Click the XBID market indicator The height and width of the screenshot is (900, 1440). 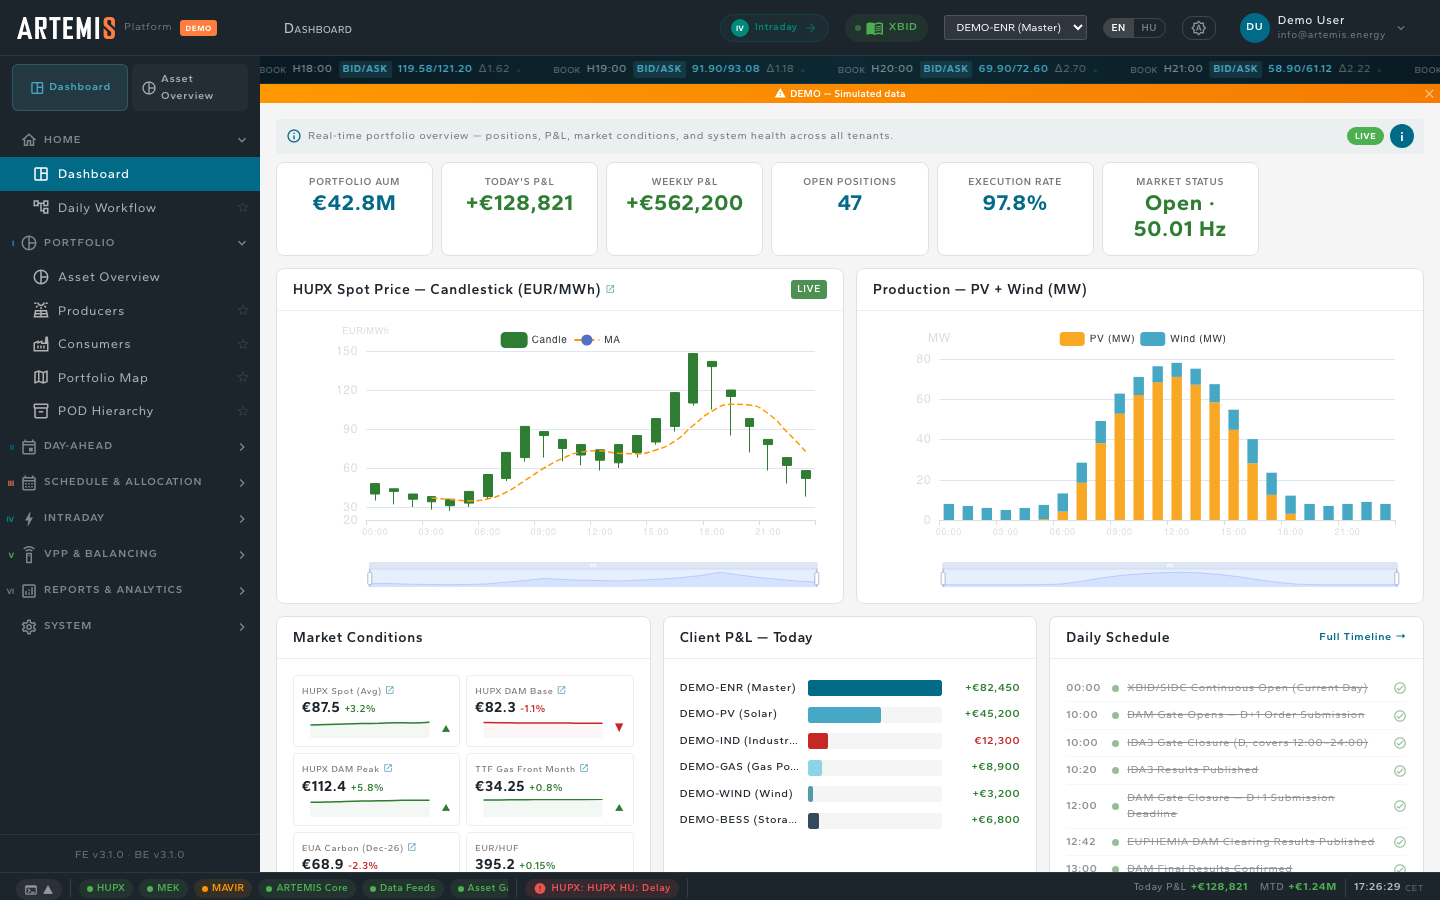886,28
